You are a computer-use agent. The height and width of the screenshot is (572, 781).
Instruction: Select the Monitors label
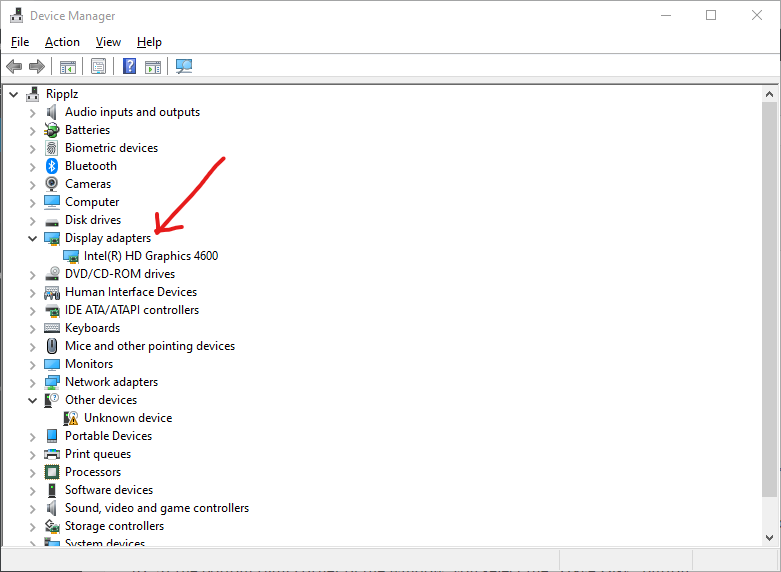point(89,364)
